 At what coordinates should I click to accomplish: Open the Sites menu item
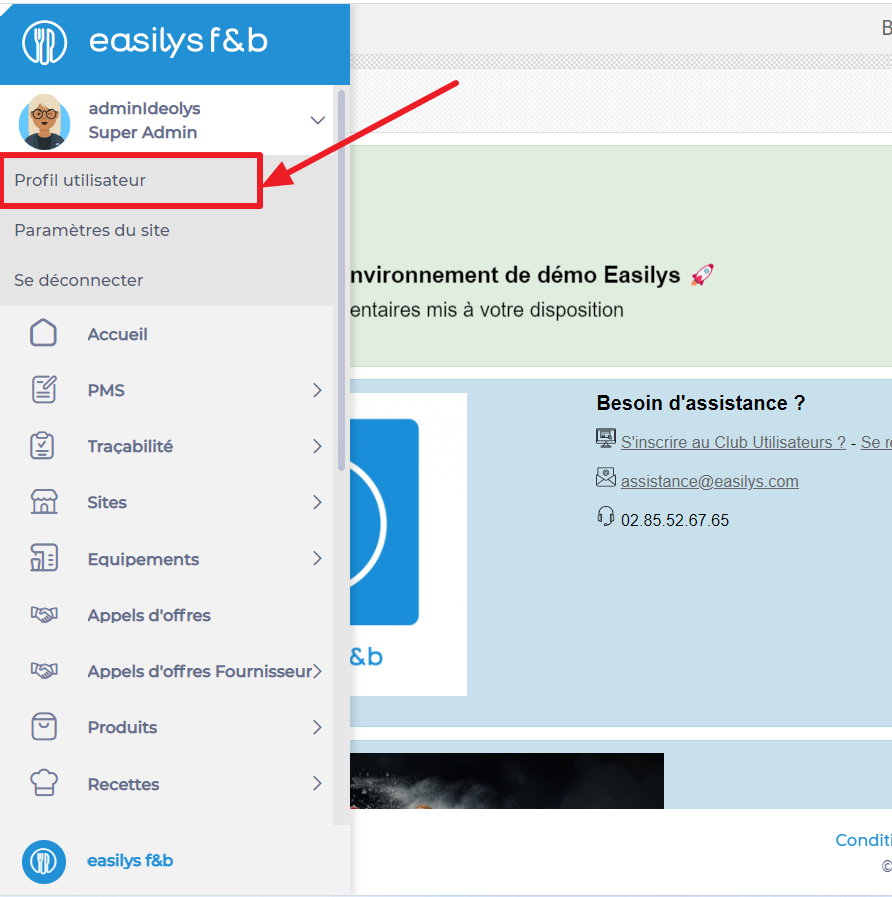107,502
